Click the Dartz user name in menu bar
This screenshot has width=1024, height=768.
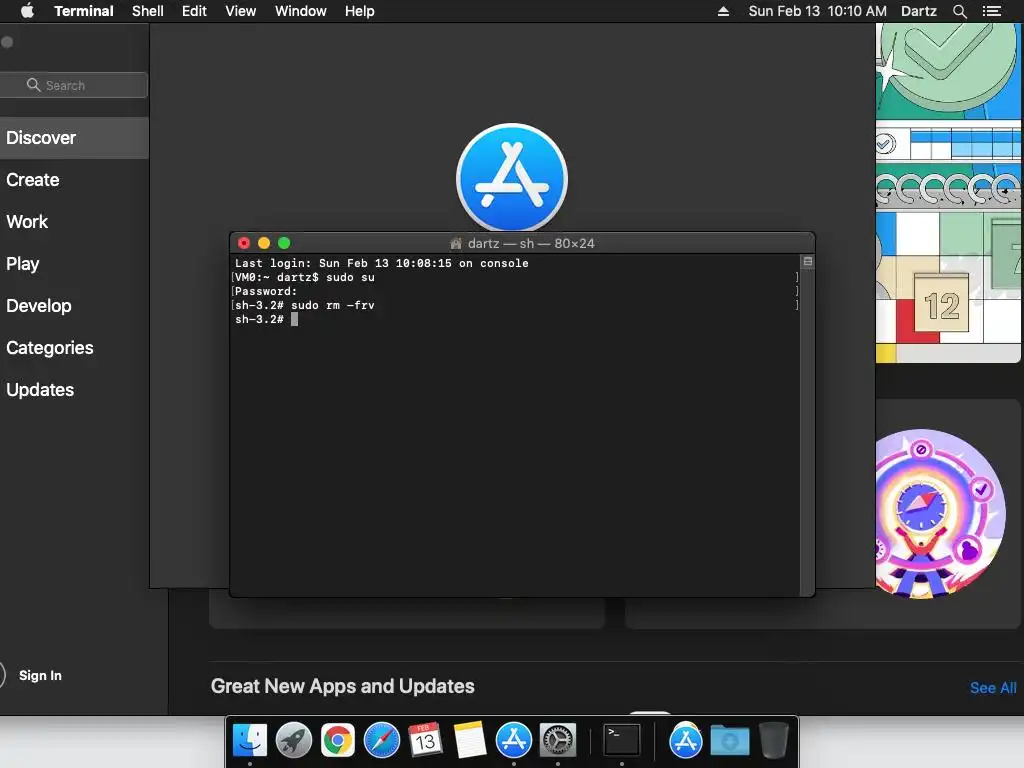coord(918,11)
